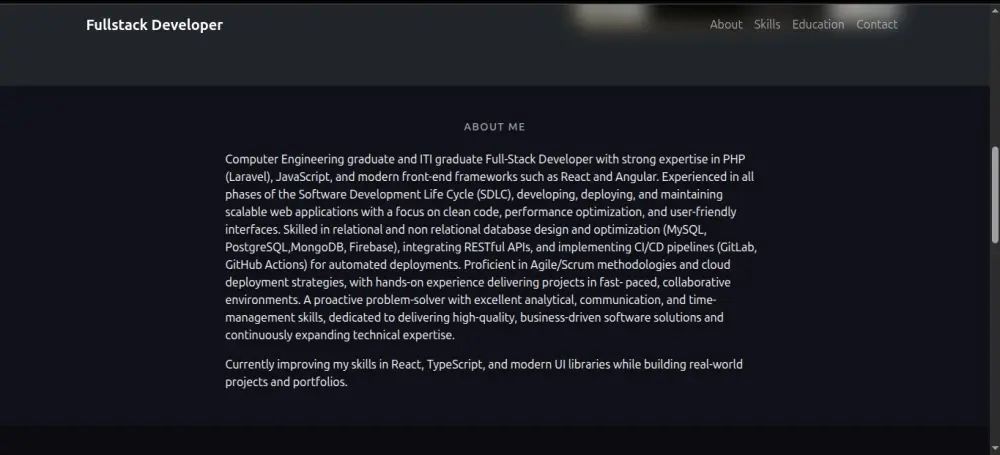Jump to Contact via the navbar
The height and width of the screenshot is (455, 1000).
click(x=877, y=25)
